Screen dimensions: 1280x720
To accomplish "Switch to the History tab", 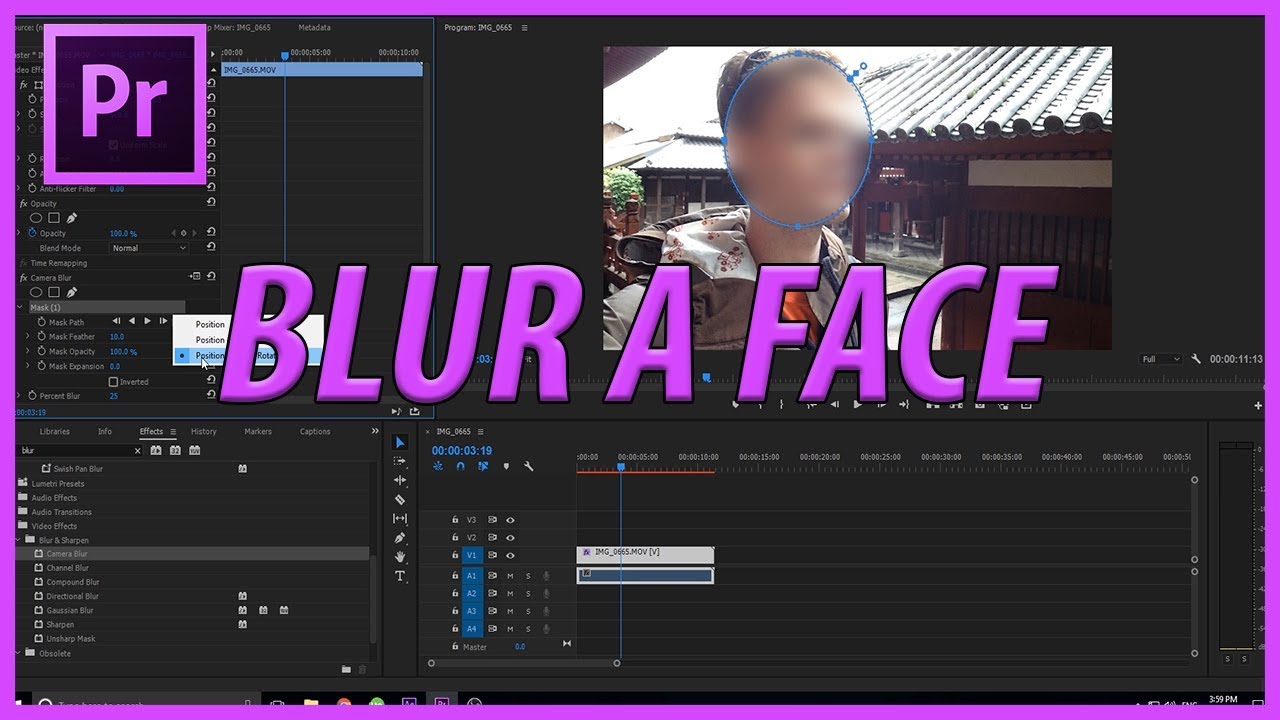I will pos(203,431).
